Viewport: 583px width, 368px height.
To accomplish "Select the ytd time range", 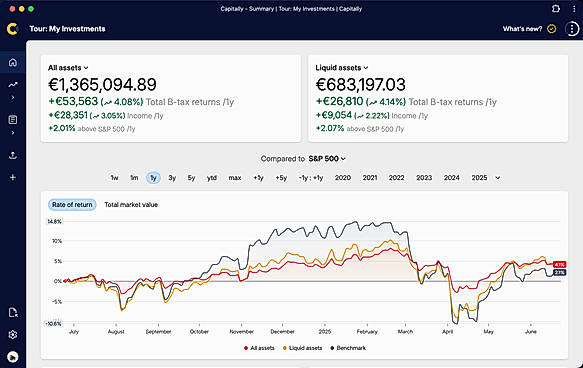I will coord(212,178).
